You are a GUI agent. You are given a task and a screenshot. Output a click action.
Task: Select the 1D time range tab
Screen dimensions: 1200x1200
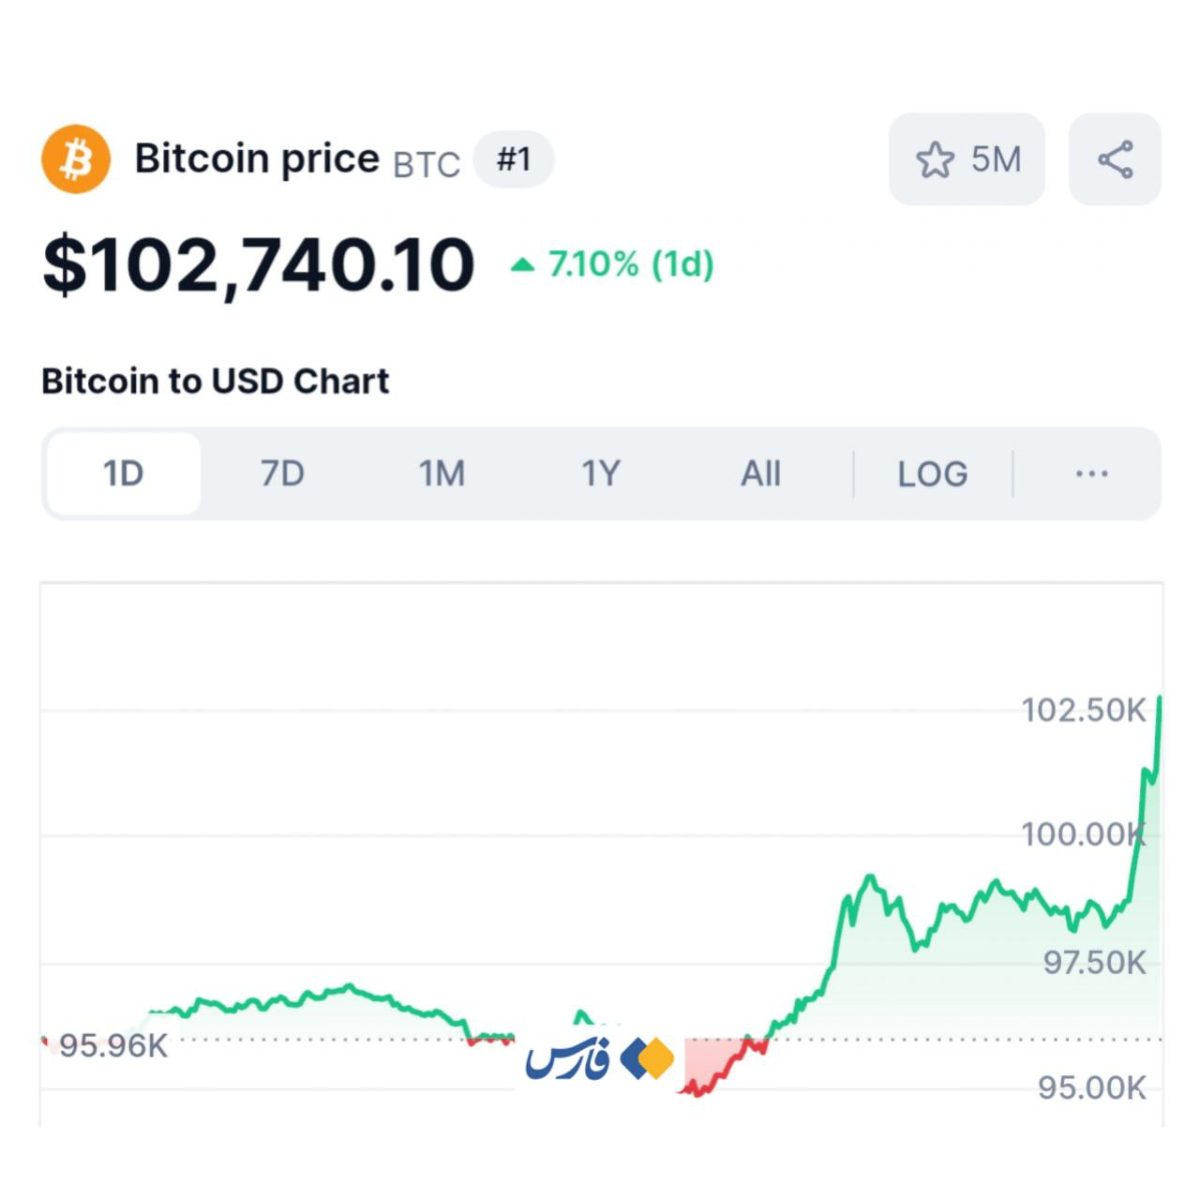pos(123,474)
